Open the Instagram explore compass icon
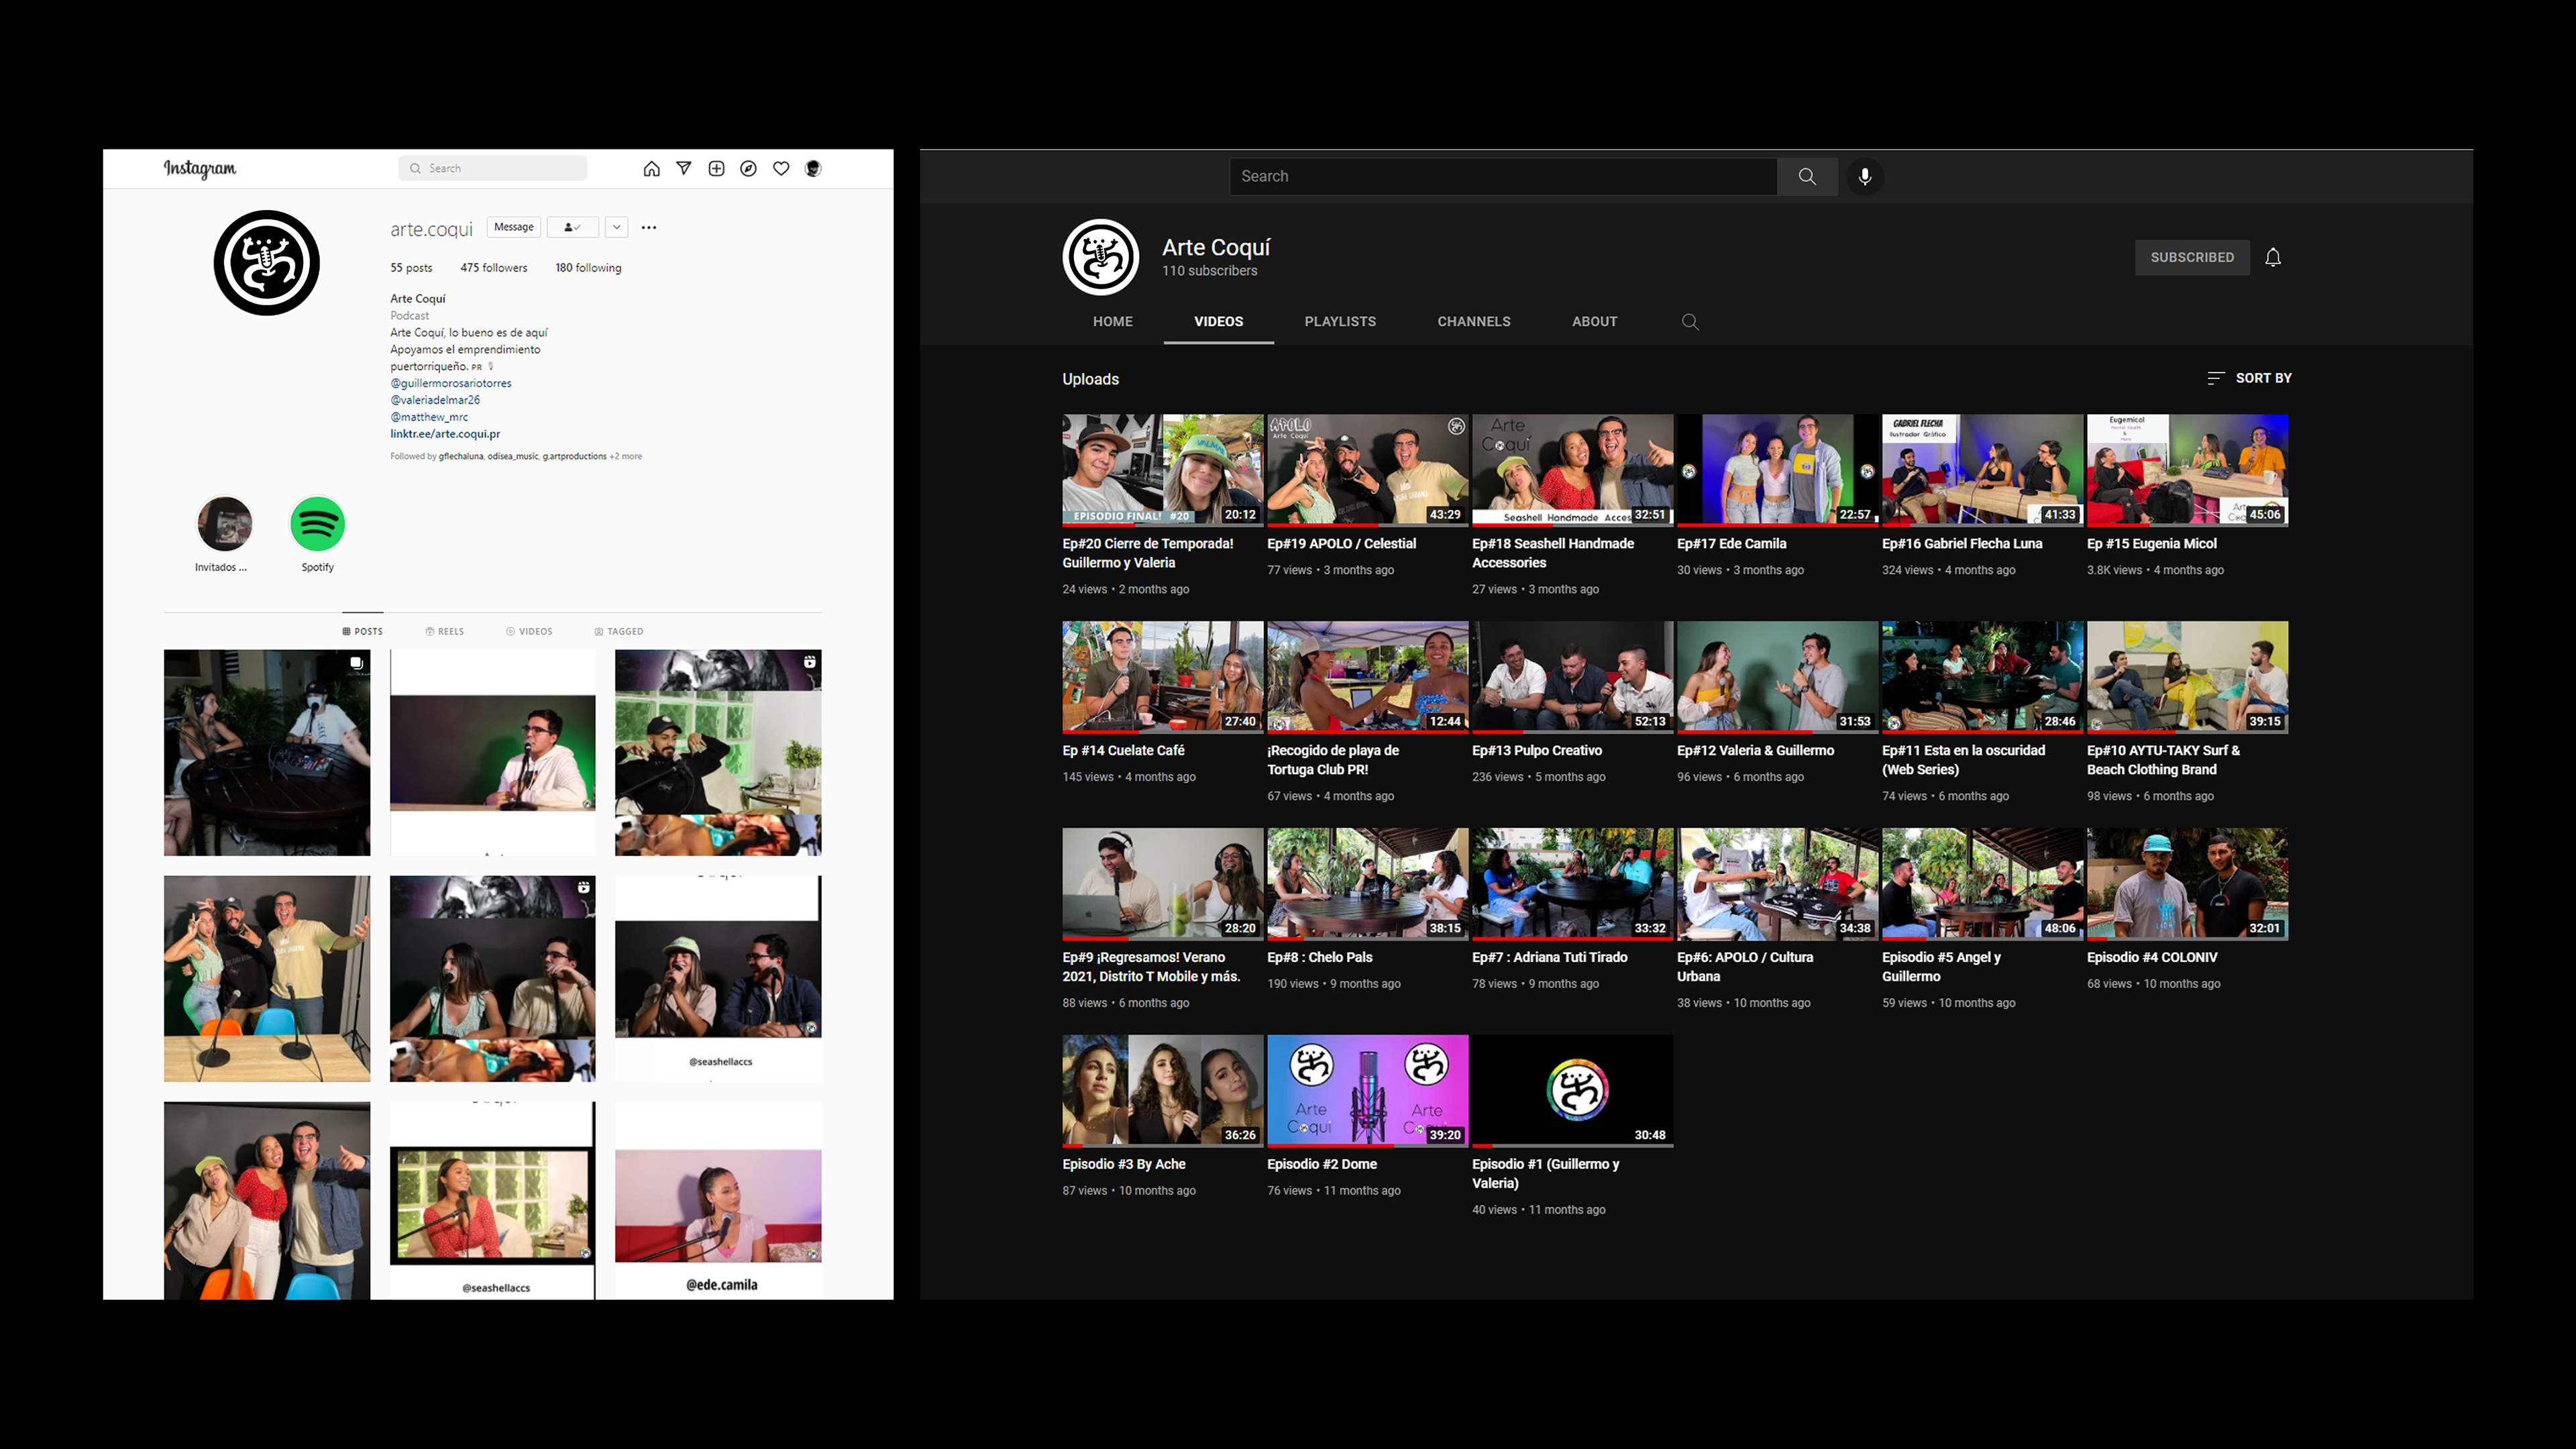2576x1449 pixels. point(748,169)
